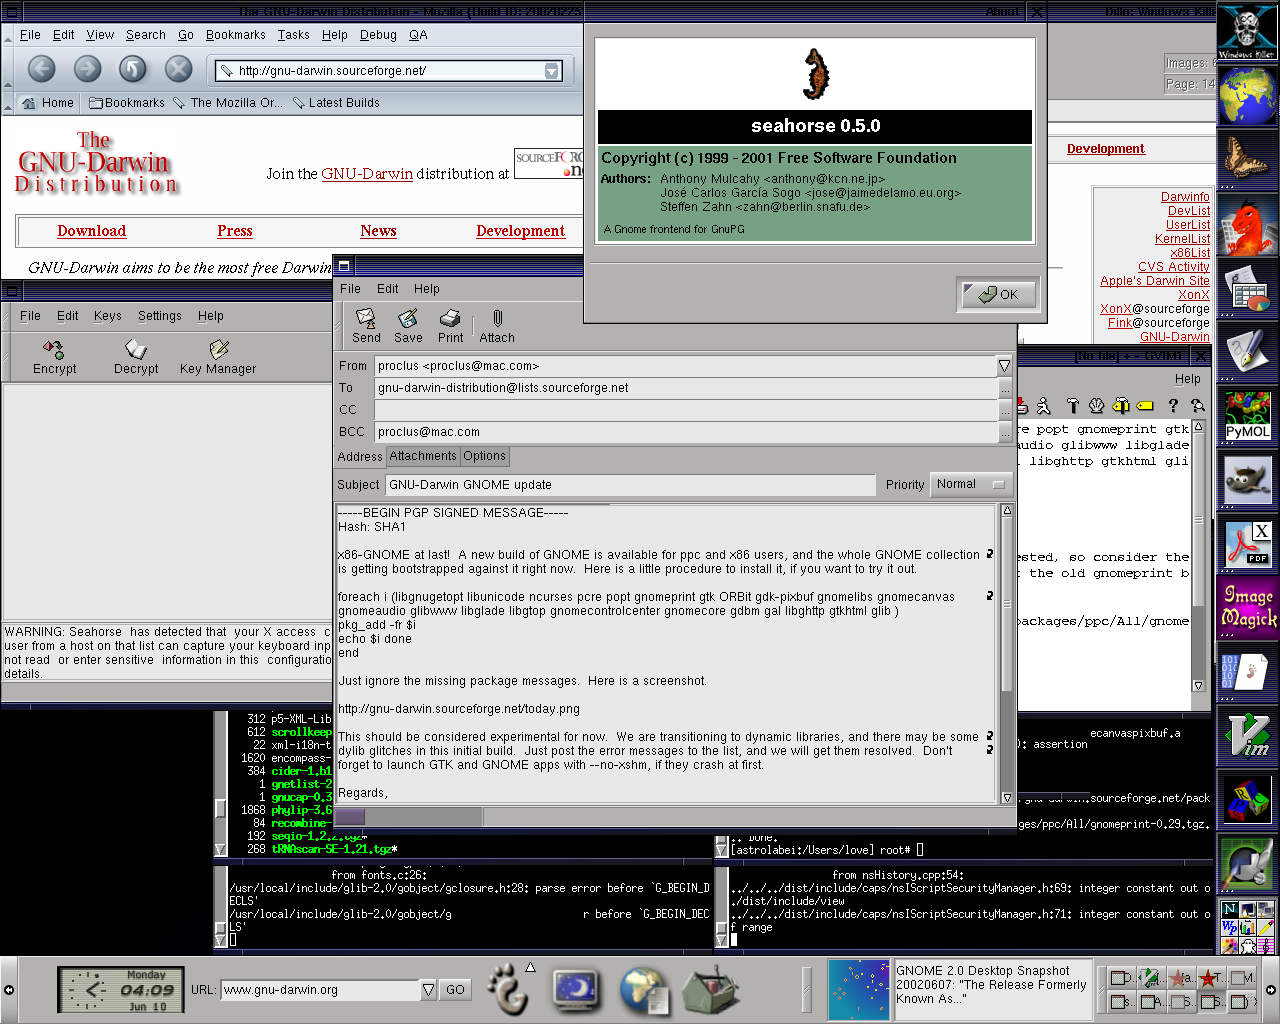Open Apple's Darwin Site link
The height and width of the screenshot is (1024, 1280).
coord(1155,281)
